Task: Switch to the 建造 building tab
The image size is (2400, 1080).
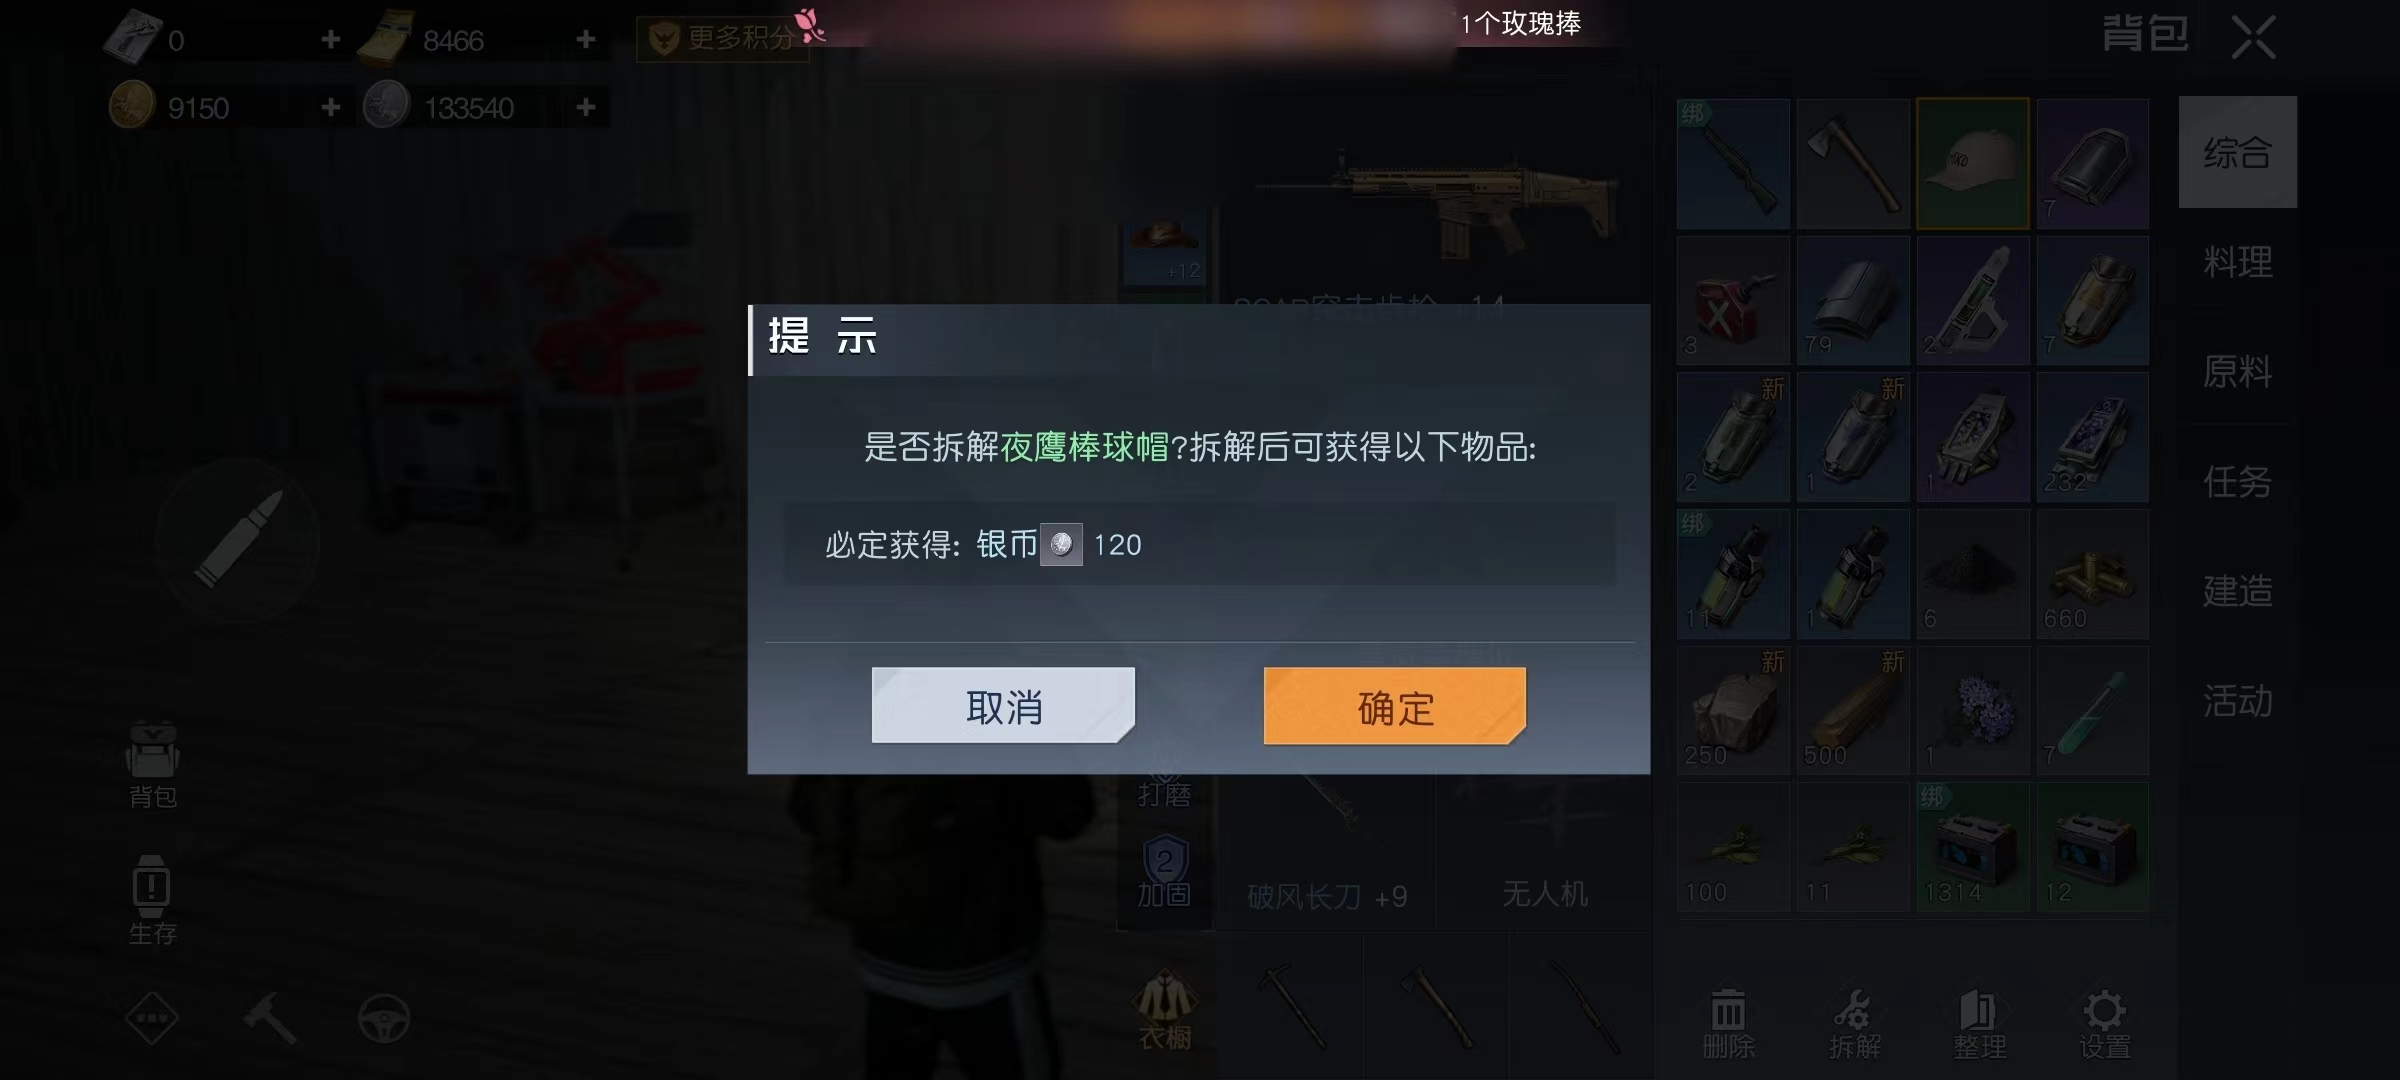Action: pyautogui.click(x=2238, y=590)
